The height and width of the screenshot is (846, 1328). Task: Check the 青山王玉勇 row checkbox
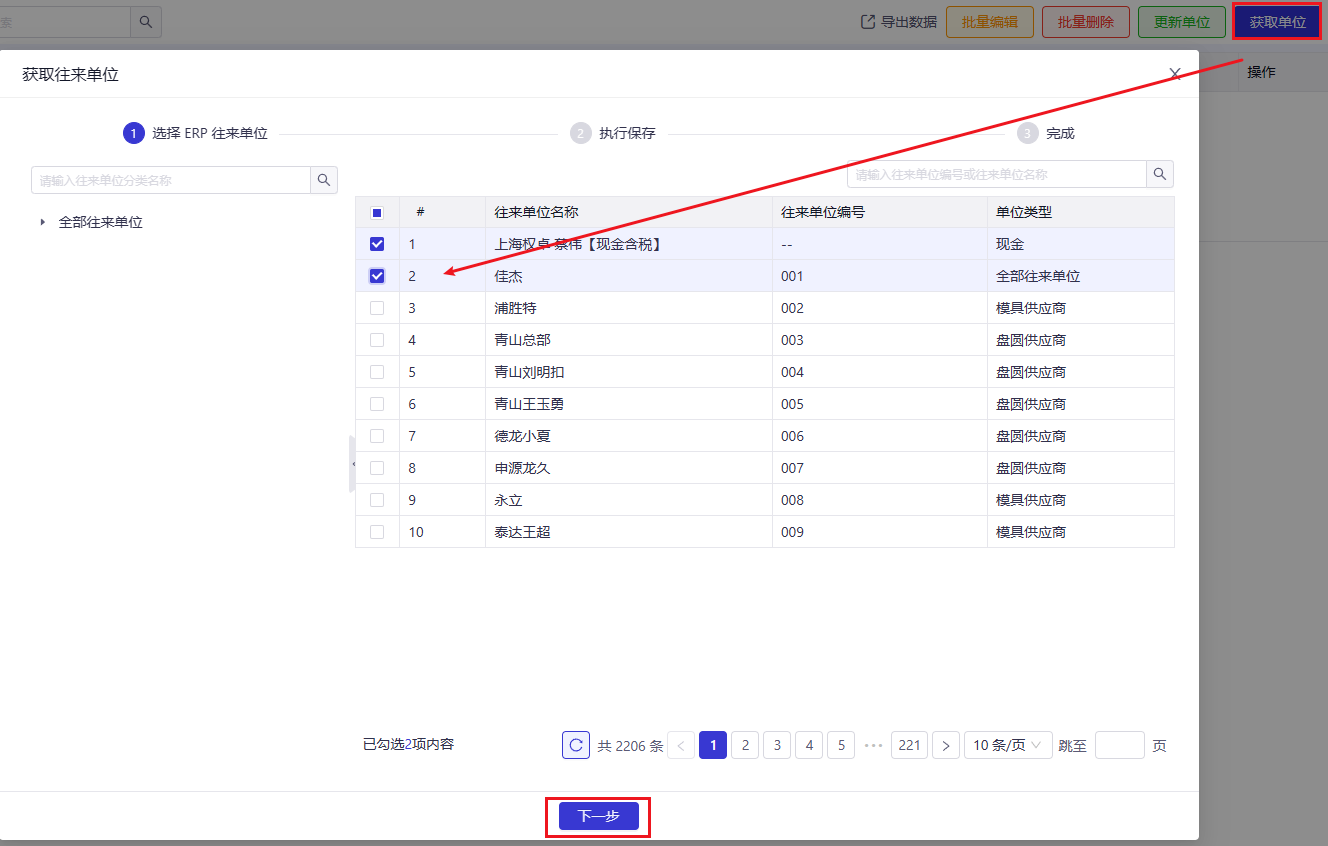[377, 404]
